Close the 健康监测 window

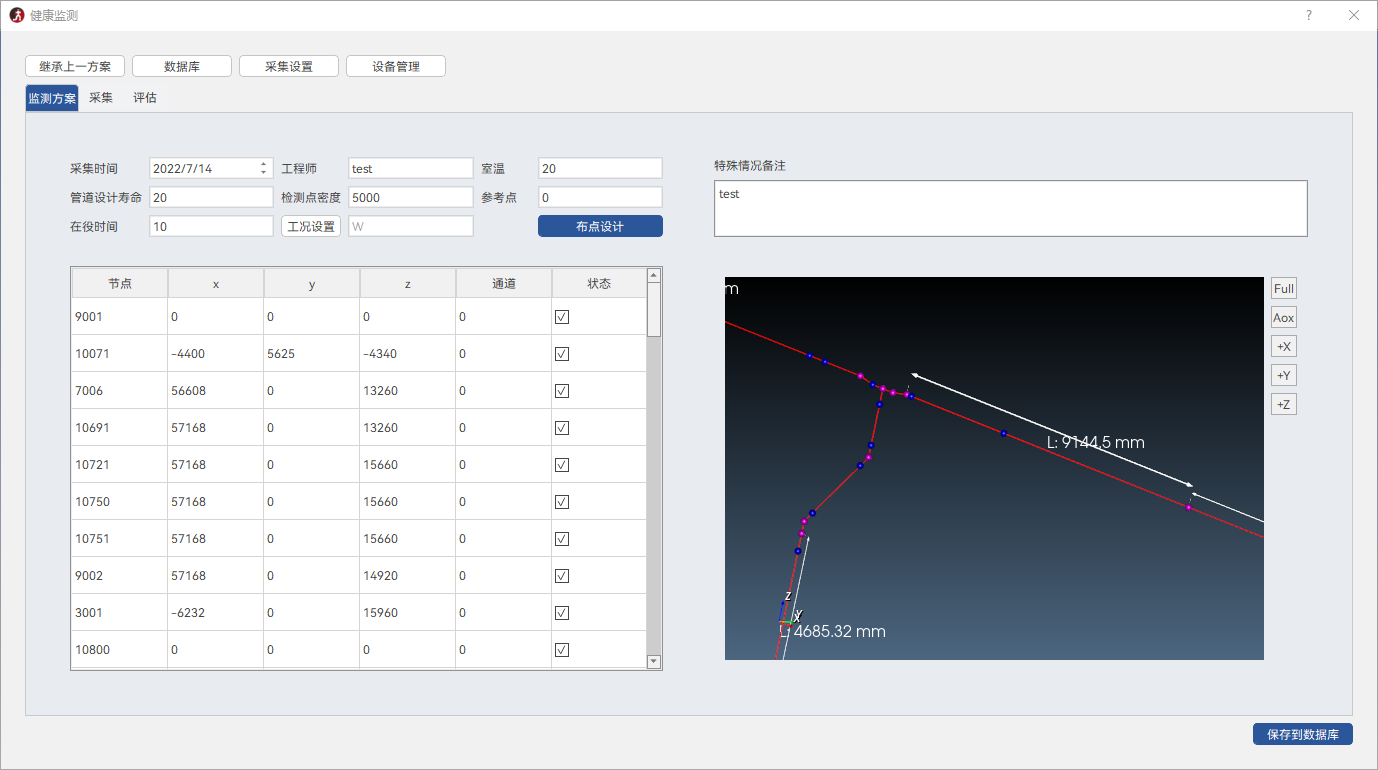[x=1354, y=15]
